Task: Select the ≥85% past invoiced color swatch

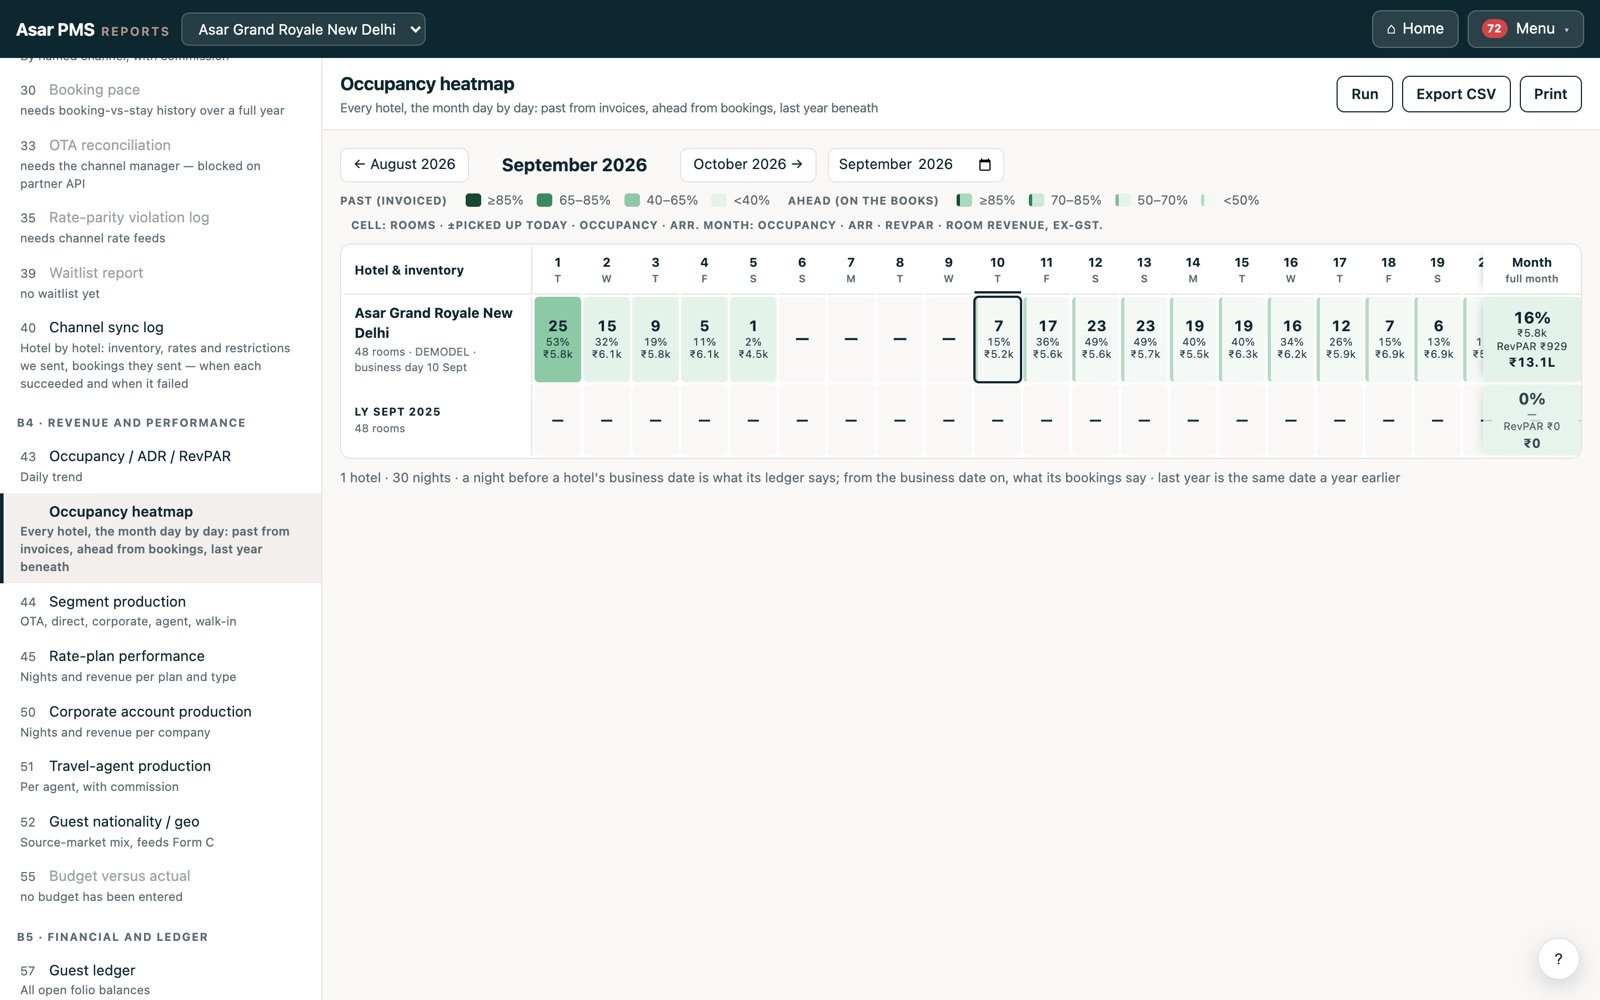Action: coord(473,200)
